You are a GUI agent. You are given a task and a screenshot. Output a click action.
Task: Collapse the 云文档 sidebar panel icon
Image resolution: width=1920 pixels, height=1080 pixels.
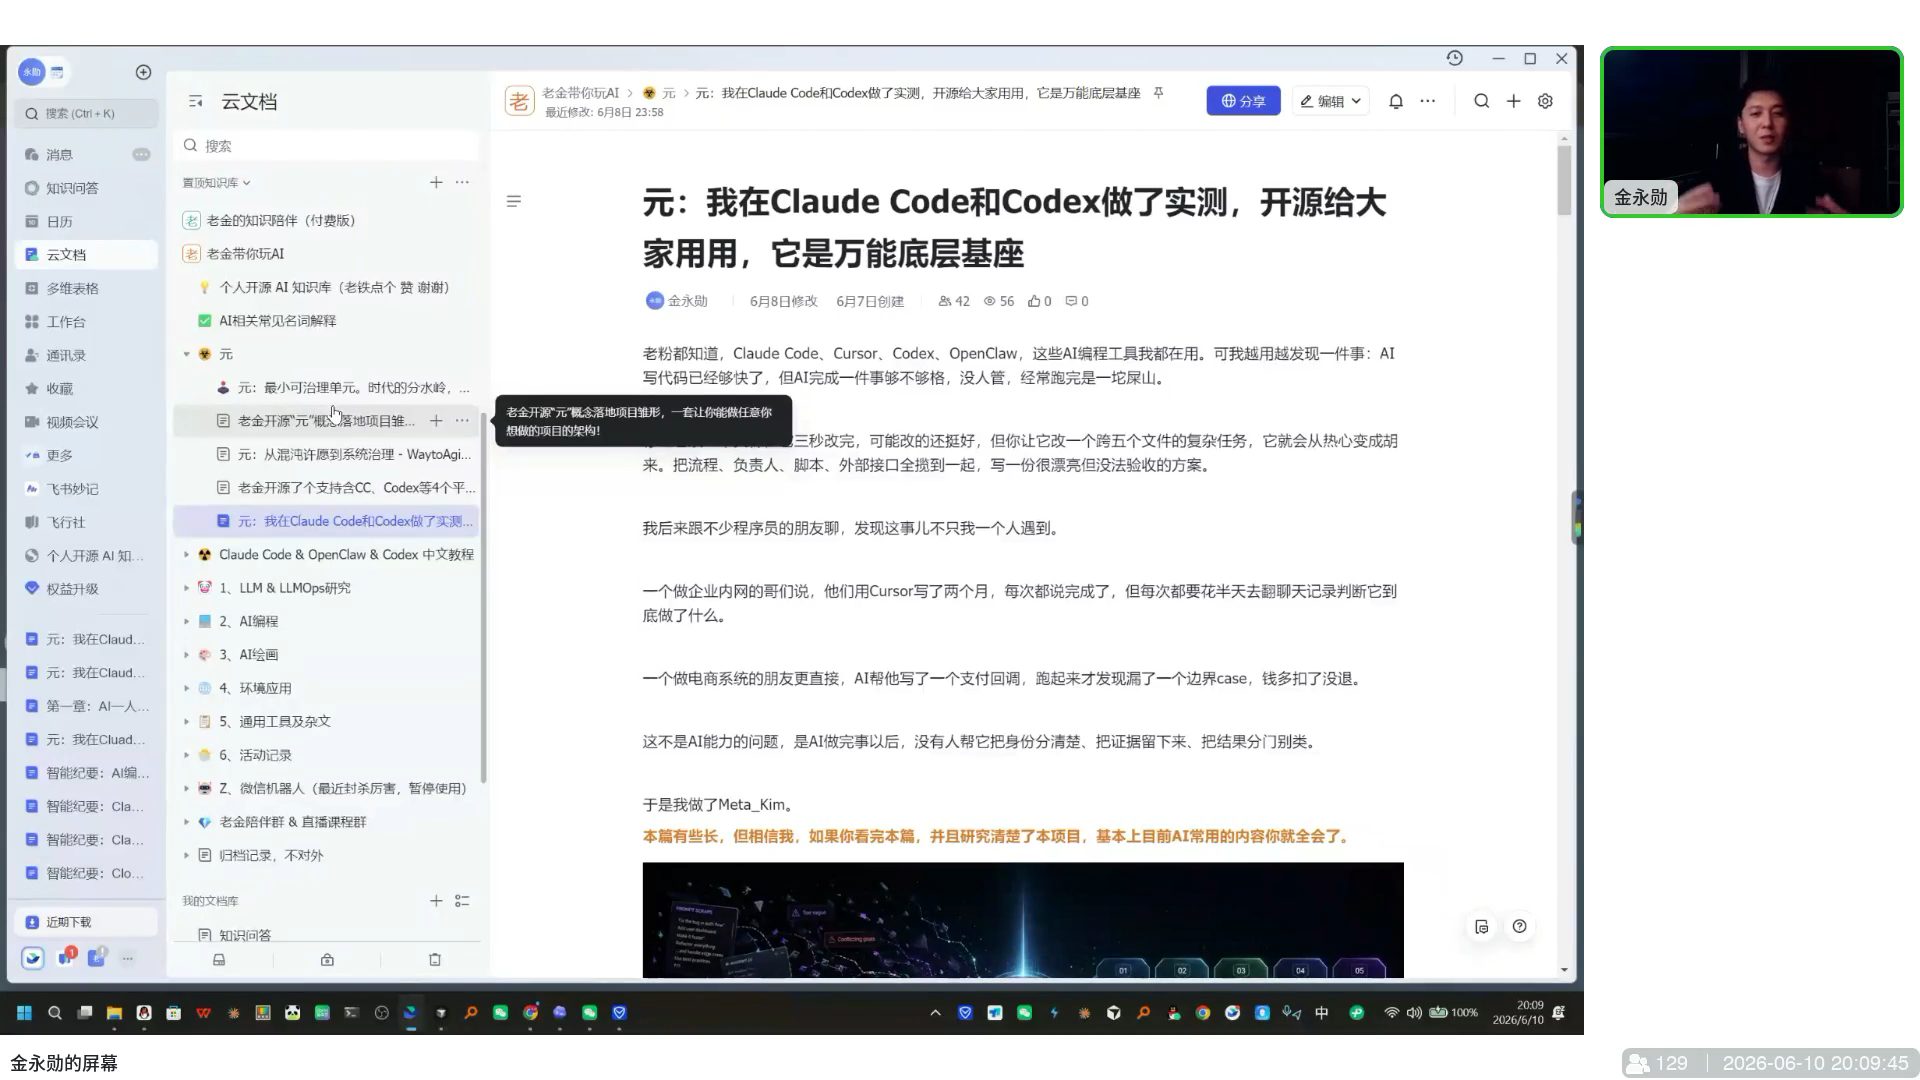point(196,101)
